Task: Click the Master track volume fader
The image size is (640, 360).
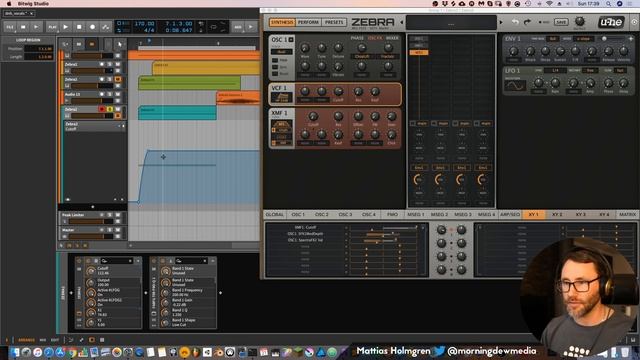Action: click(92, 236)
